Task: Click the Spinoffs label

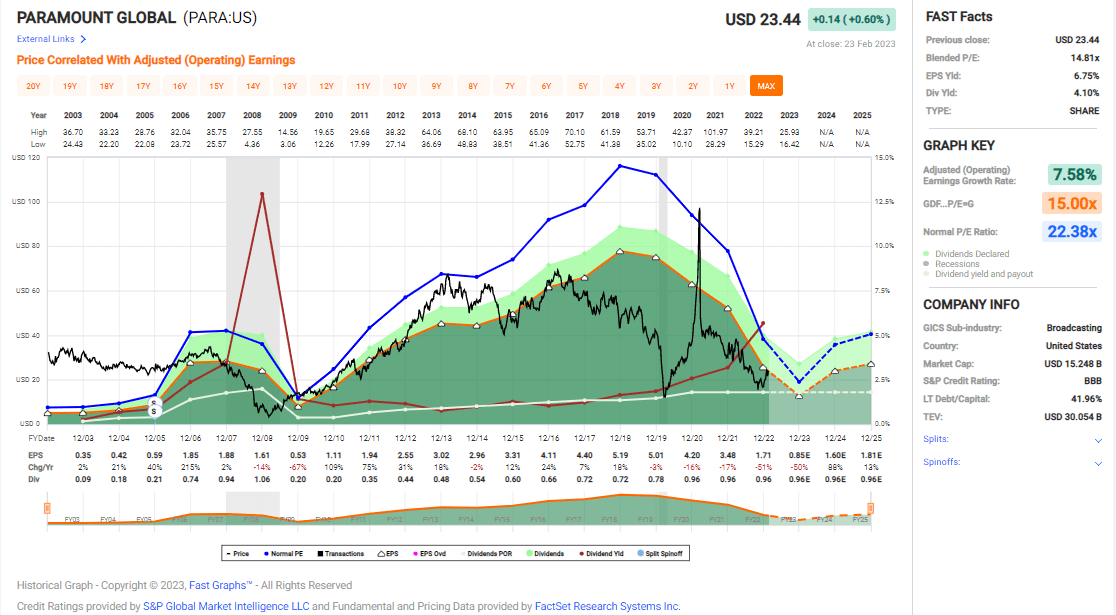Action: [x=942, y=462]
